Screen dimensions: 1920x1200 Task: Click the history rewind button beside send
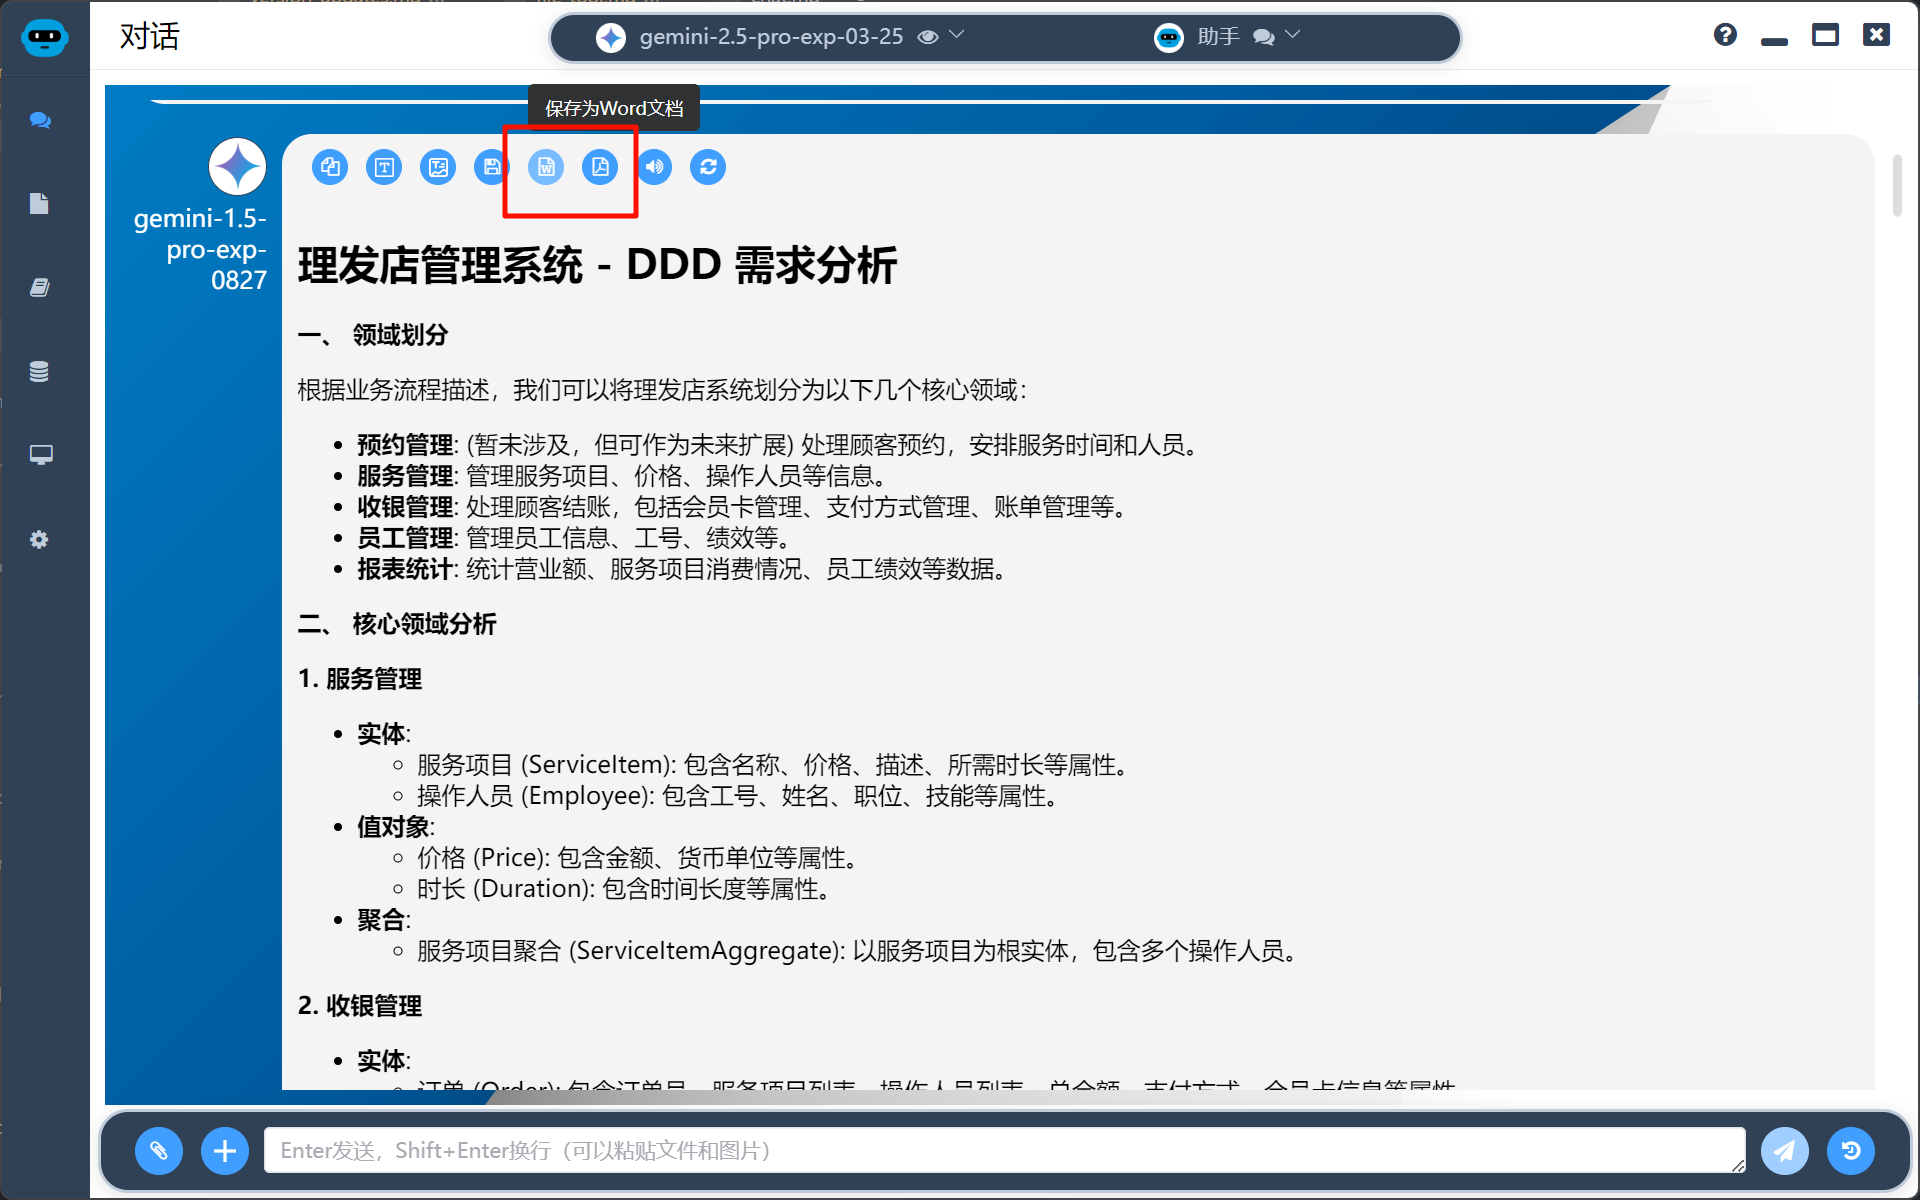click(1851, 1150)
